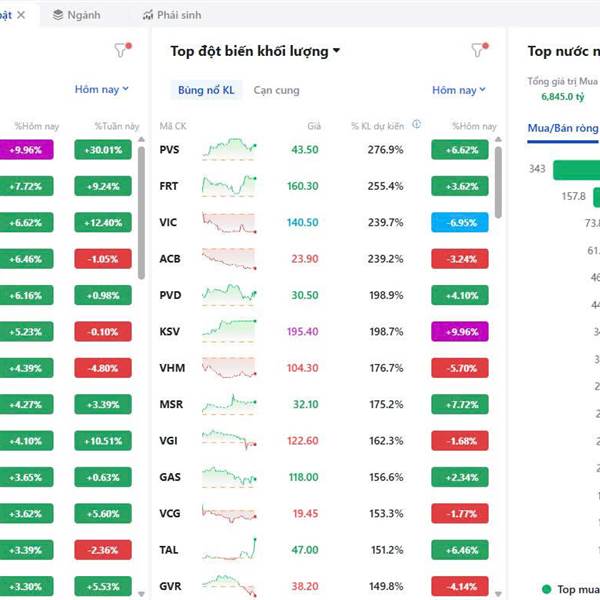
Task: Click the 195.40 price of KSV
Action: 302,331
